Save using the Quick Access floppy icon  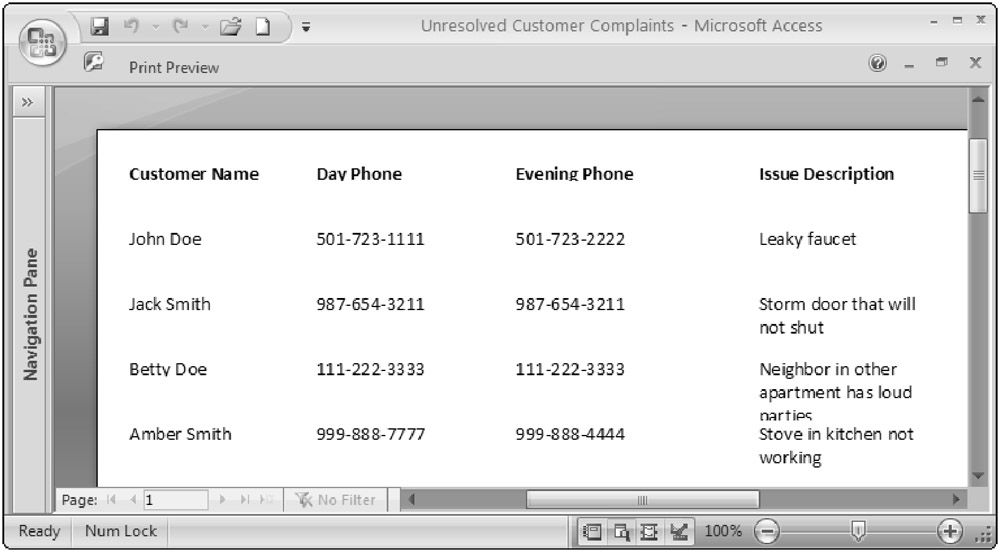(x=99, y=24)
